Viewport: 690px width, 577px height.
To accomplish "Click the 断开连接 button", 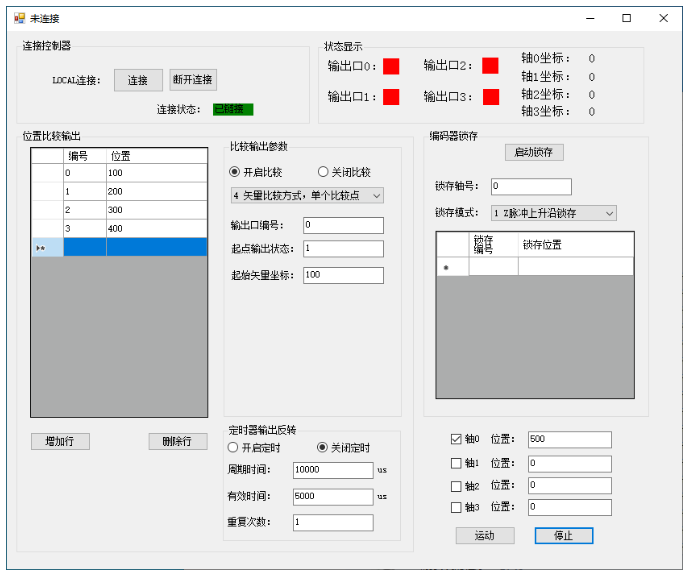I will tap(193, 80).
